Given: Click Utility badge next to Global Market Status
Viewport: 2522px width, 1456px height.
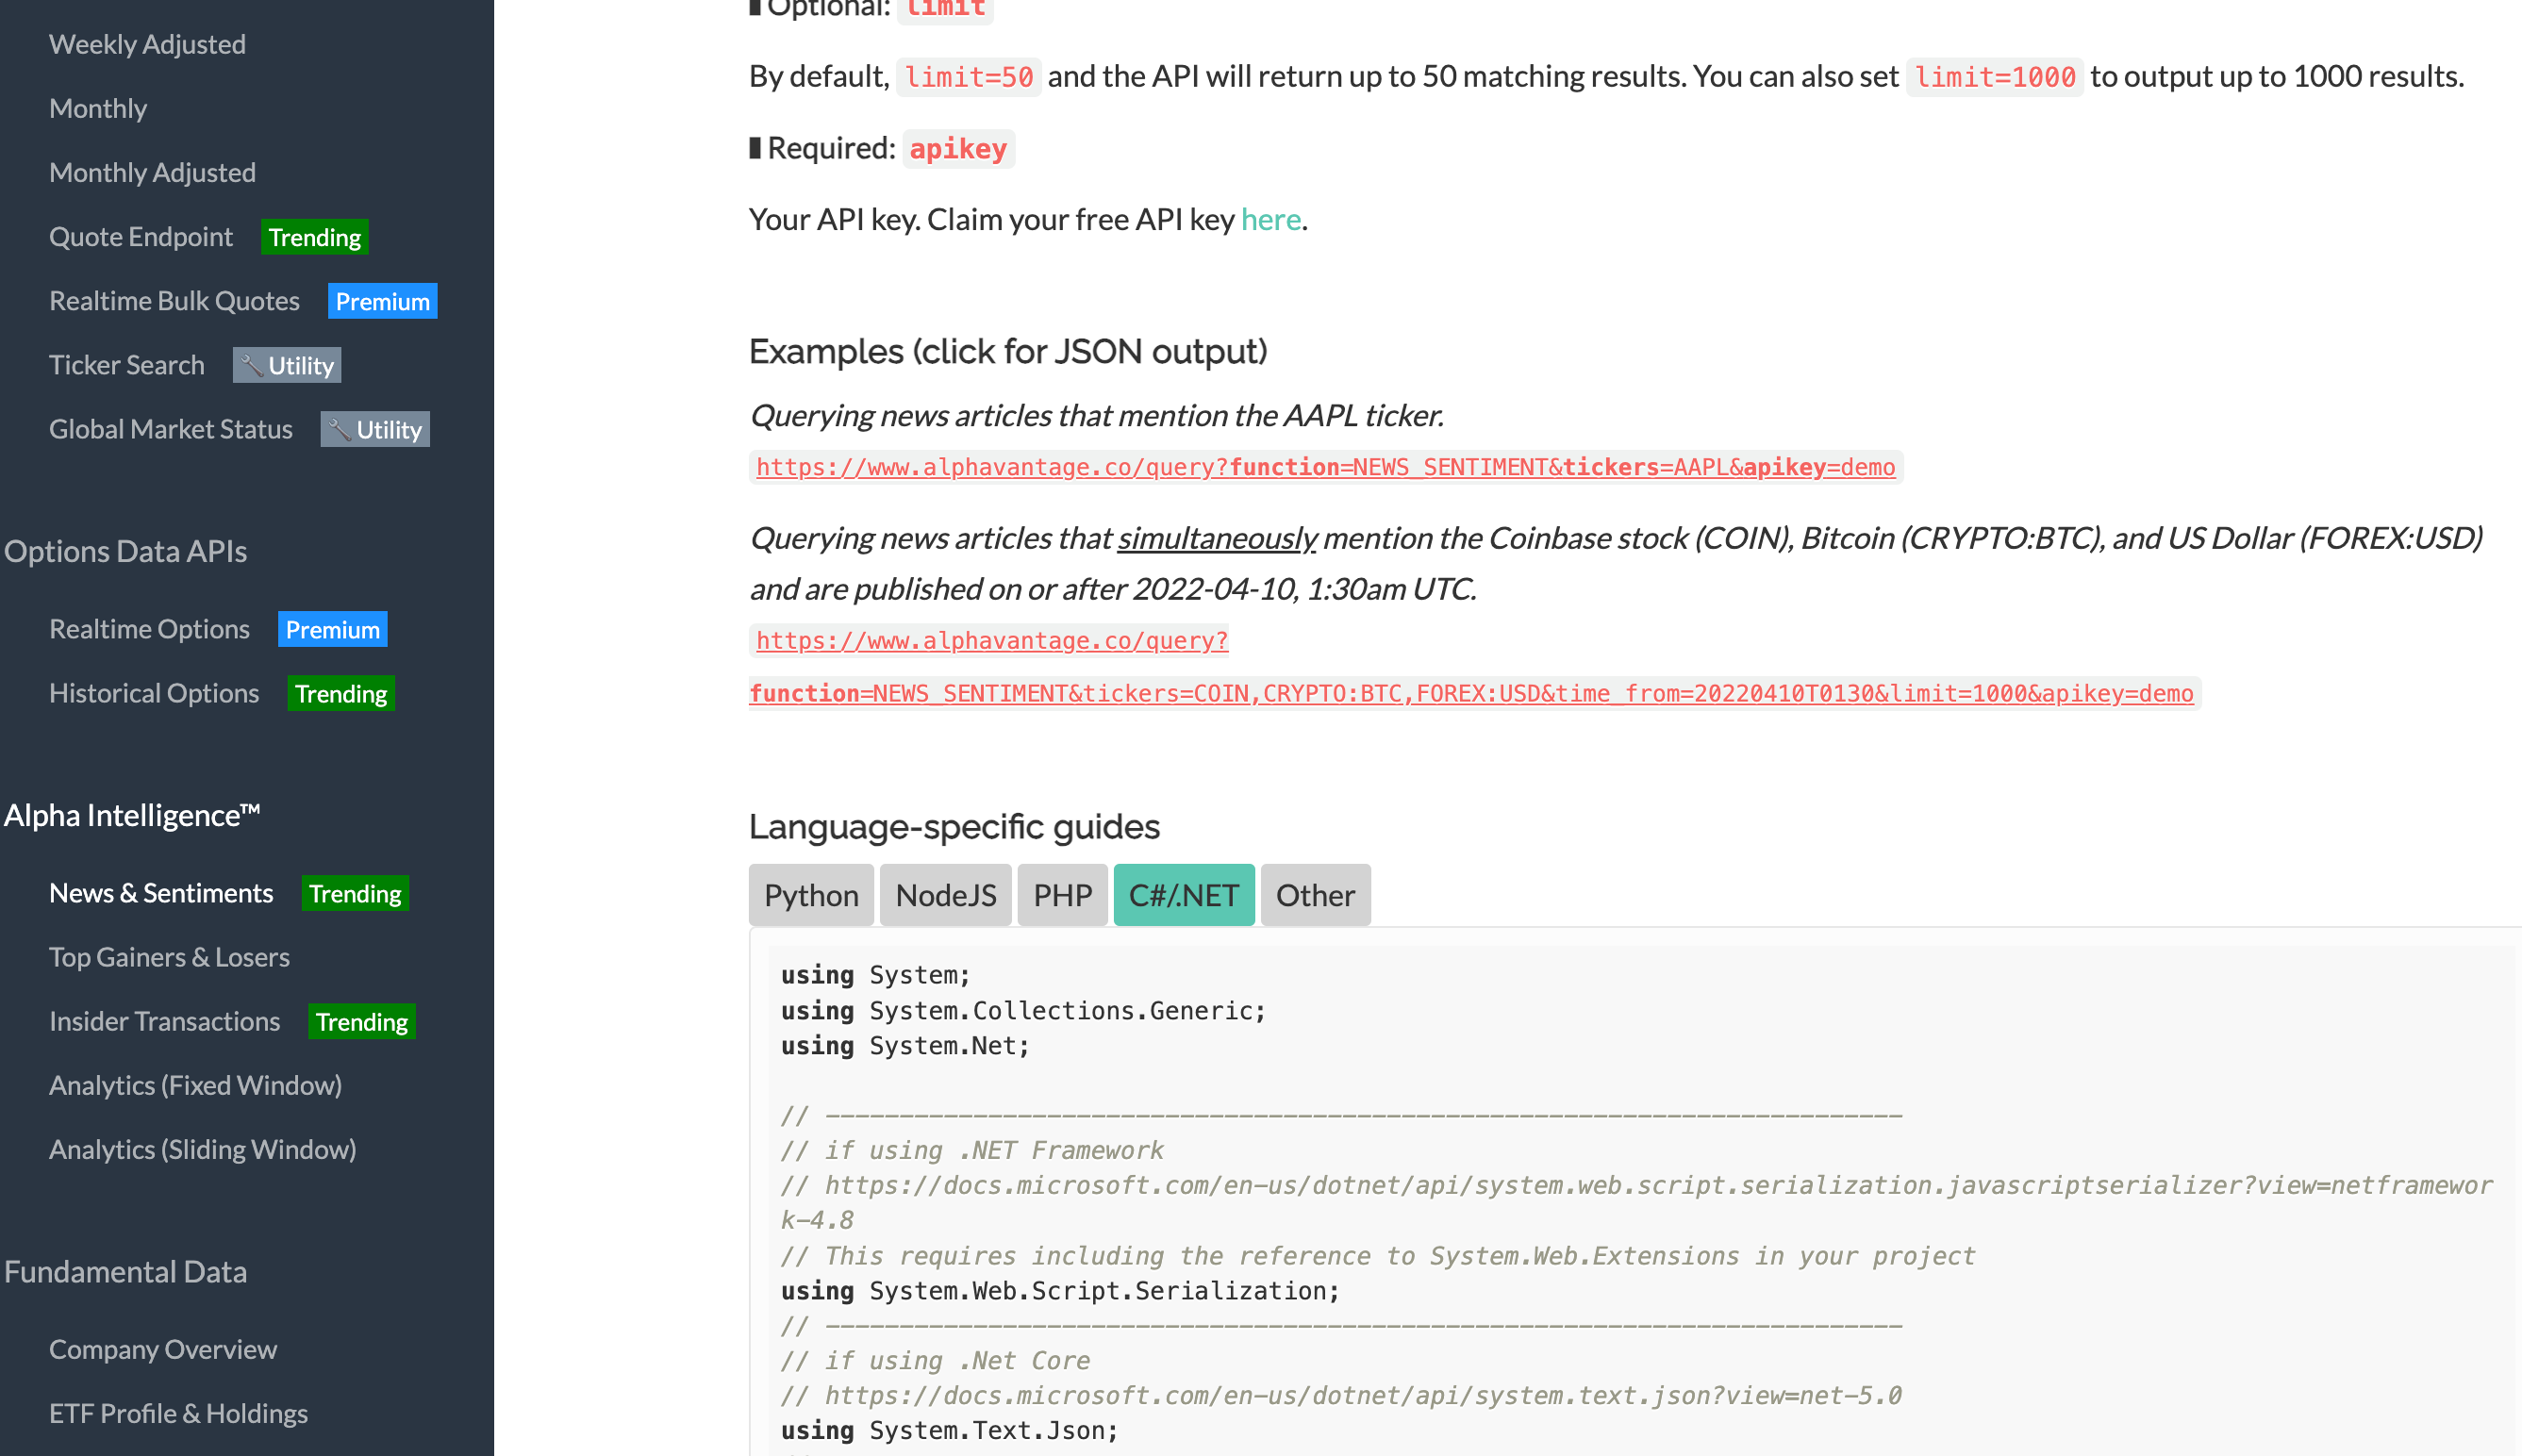Looking at the screenshot, I should [x=375, y=429].
